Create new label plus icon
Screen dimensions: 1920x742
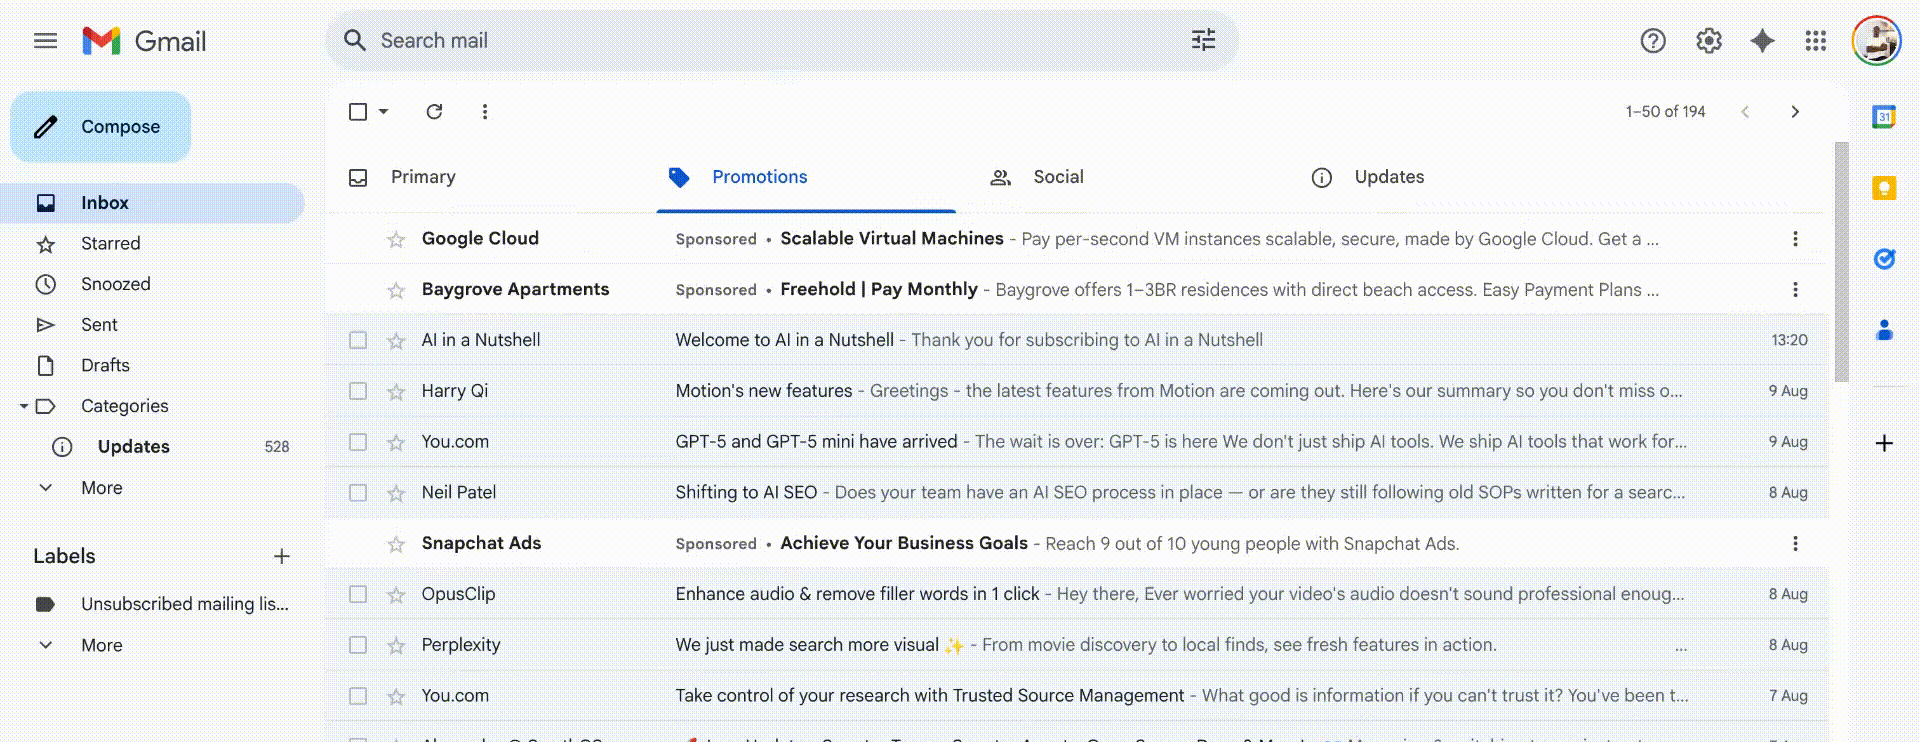tap(282, 556)
